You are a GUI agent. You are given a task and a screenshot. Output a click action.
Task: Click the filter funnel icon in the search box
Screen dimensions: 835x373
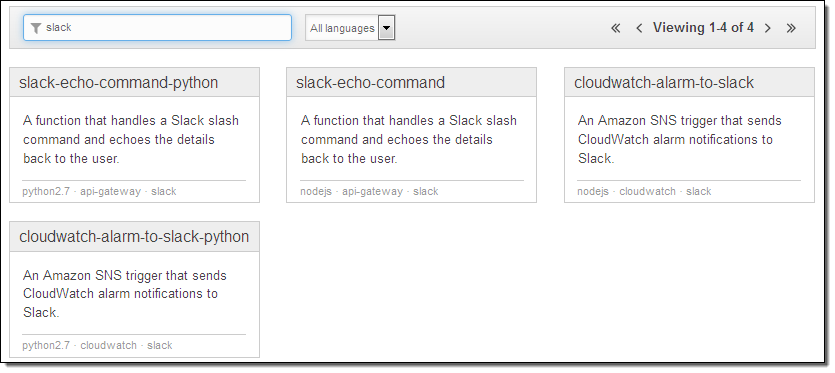click(36, 28)
